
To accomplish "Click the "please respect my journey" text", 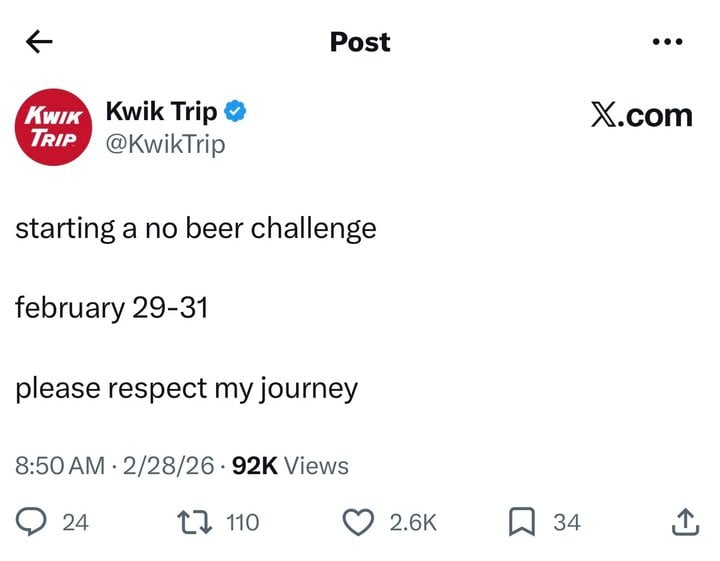I will coord(186,388).
